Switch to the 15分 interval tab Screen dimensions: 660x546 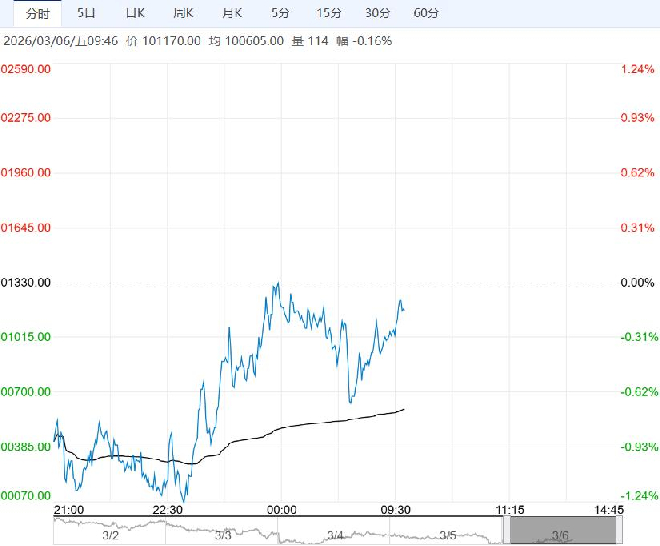coord(328,13)
